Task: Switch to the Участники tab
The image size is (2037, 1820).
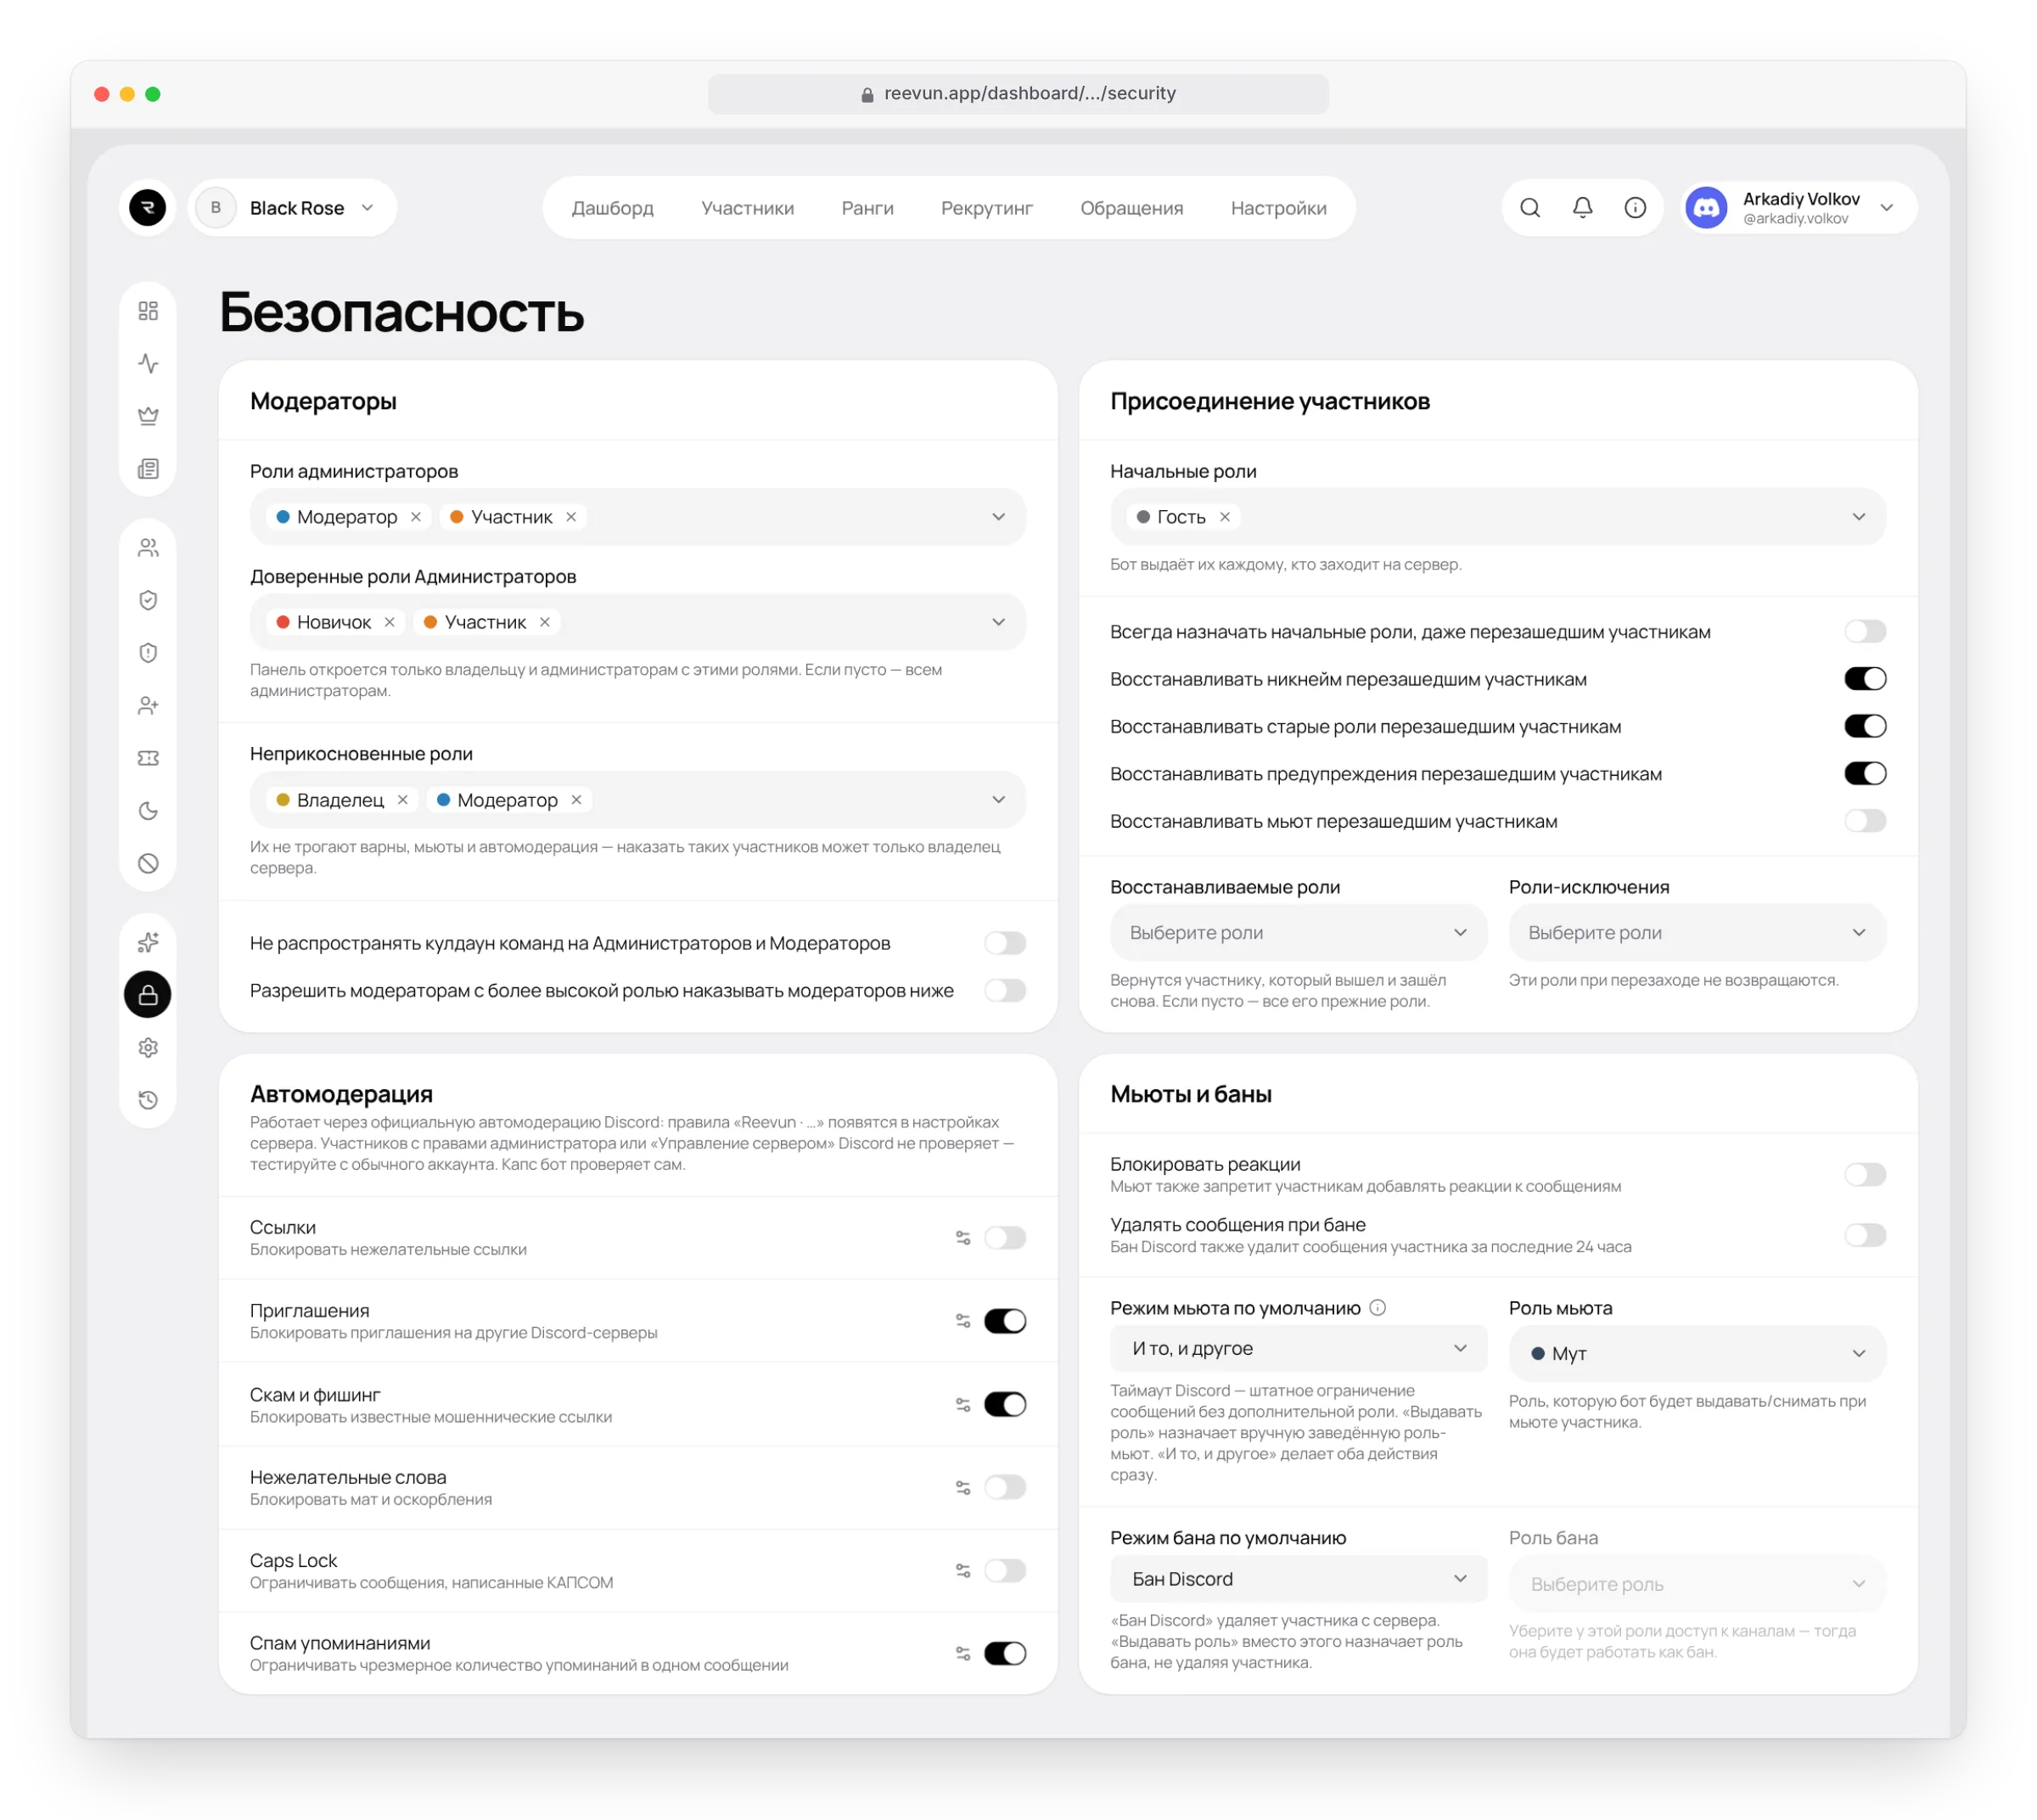Action: pos(747,208)
